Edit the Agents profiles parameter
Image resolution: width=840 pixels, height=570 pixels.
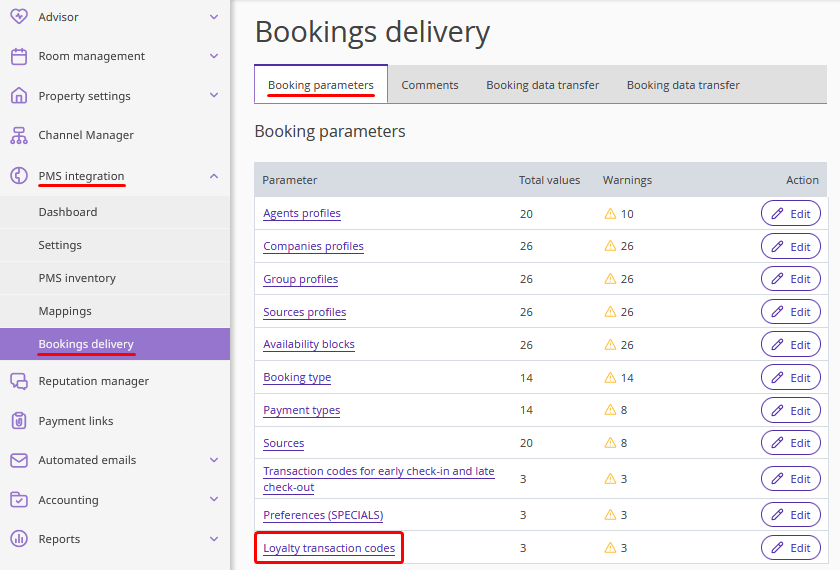[x=791, y=214]
